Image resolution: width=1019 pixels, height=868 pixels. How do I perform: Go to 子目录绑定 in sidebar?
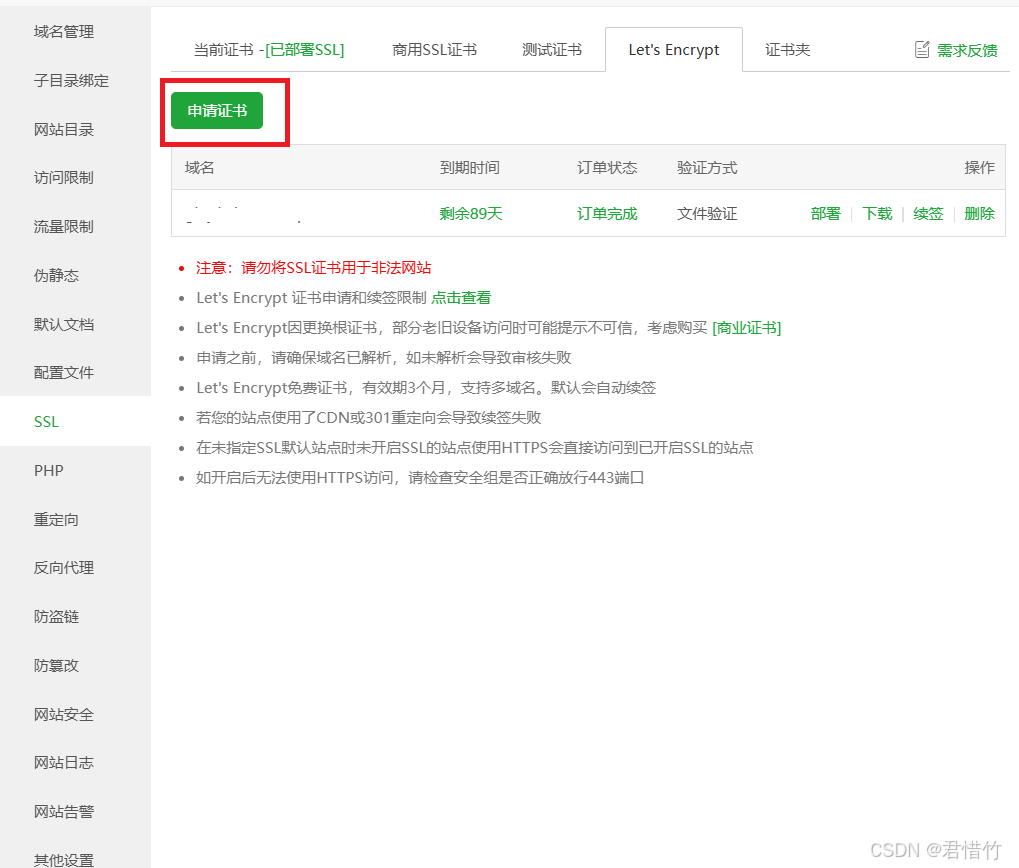71,81
